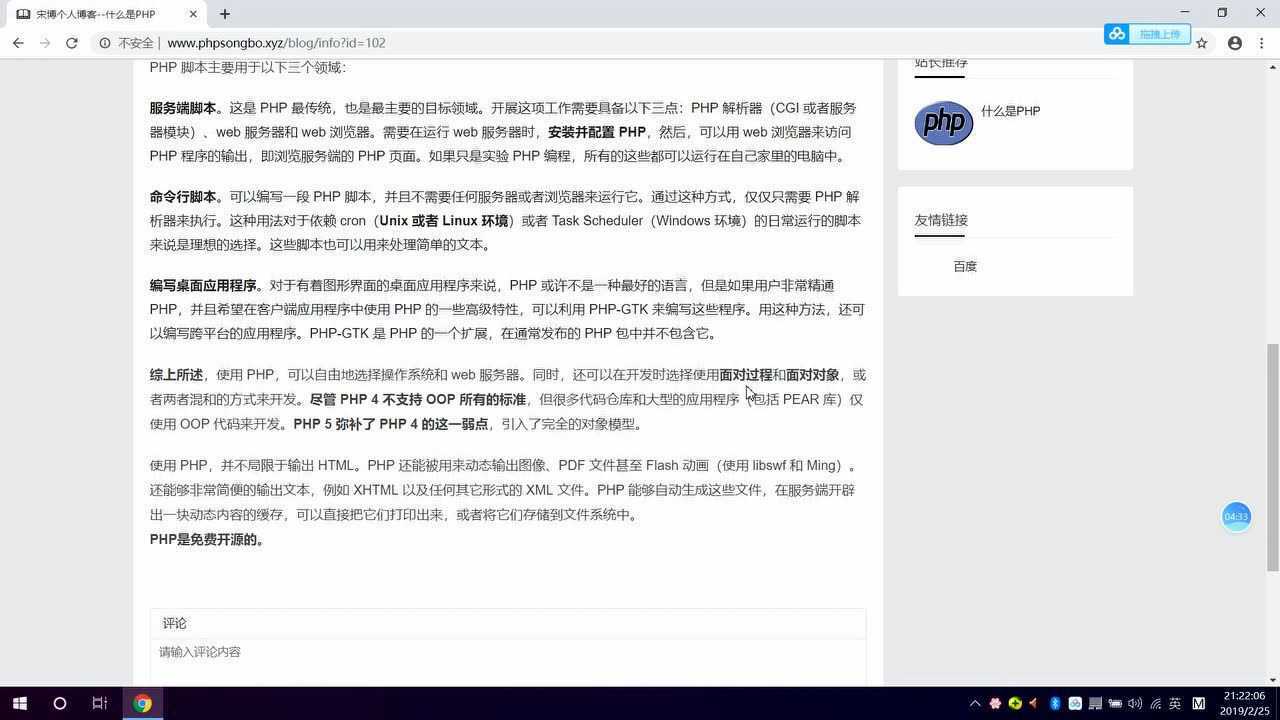The width and height of the screenshot is (1280, 720).
Task: Click the green plus tray icon
Action: point(1015,704)
